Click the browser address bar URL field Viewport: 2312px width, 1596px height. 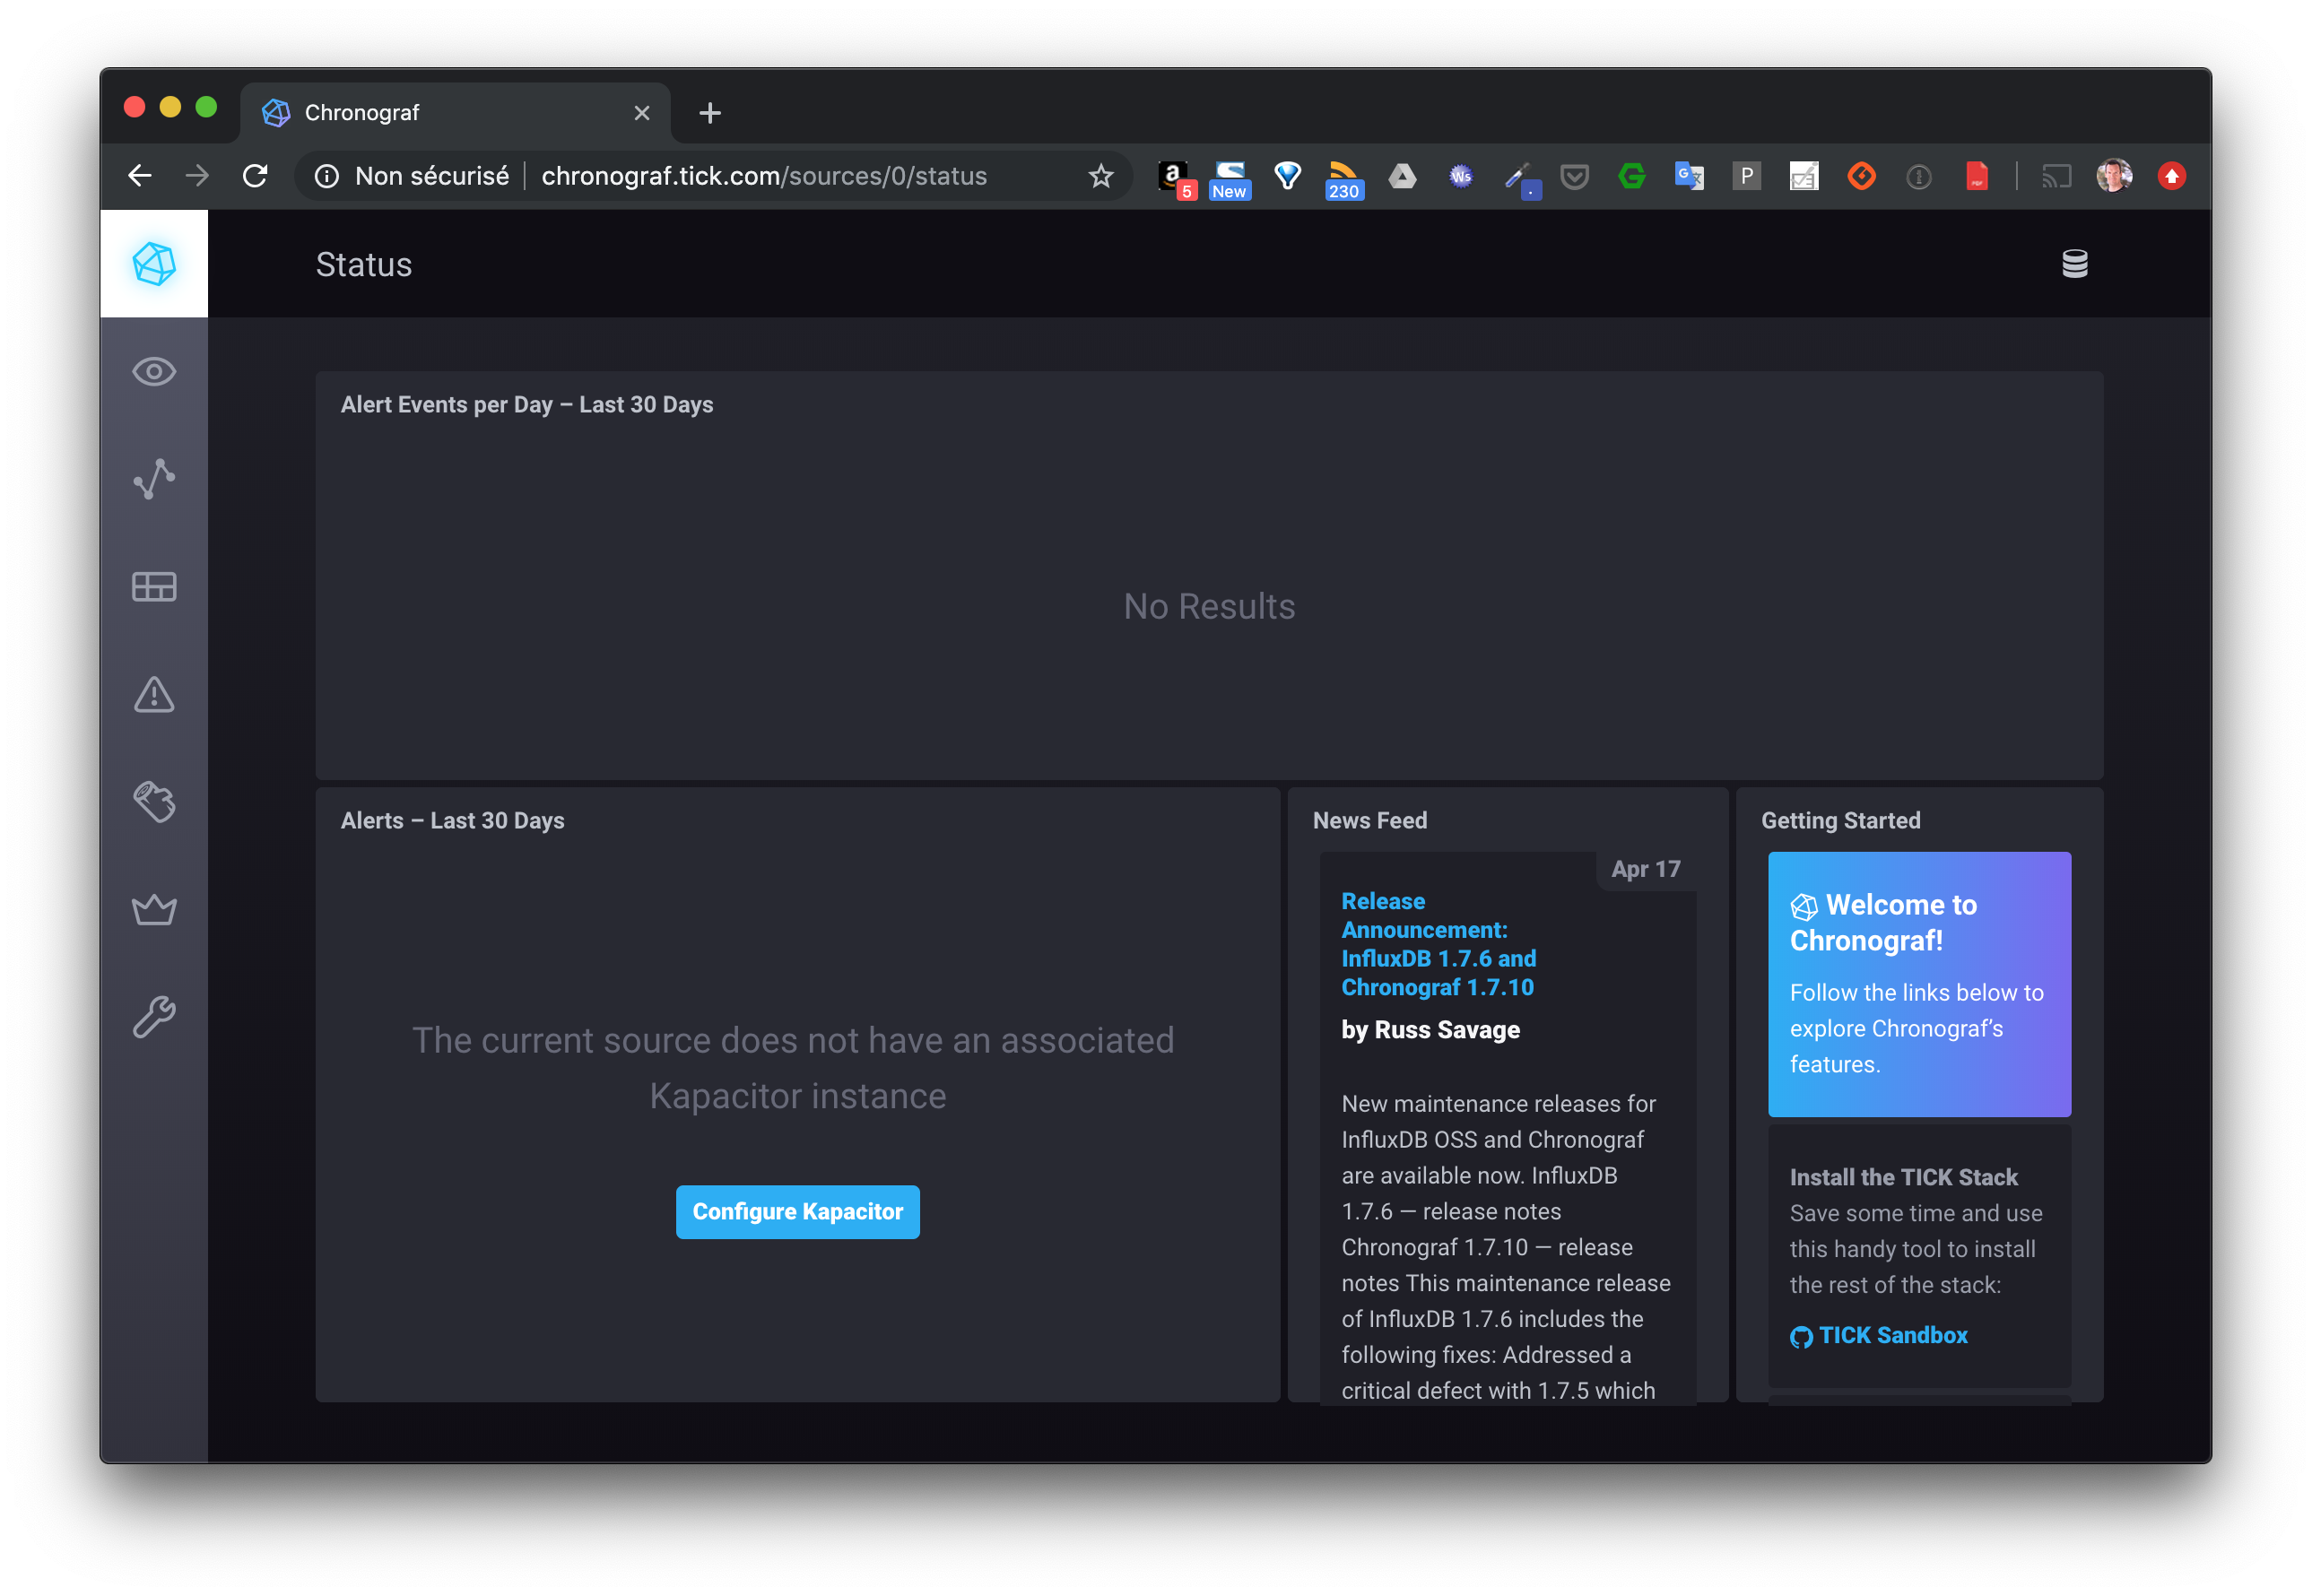(x=762, y=176)
